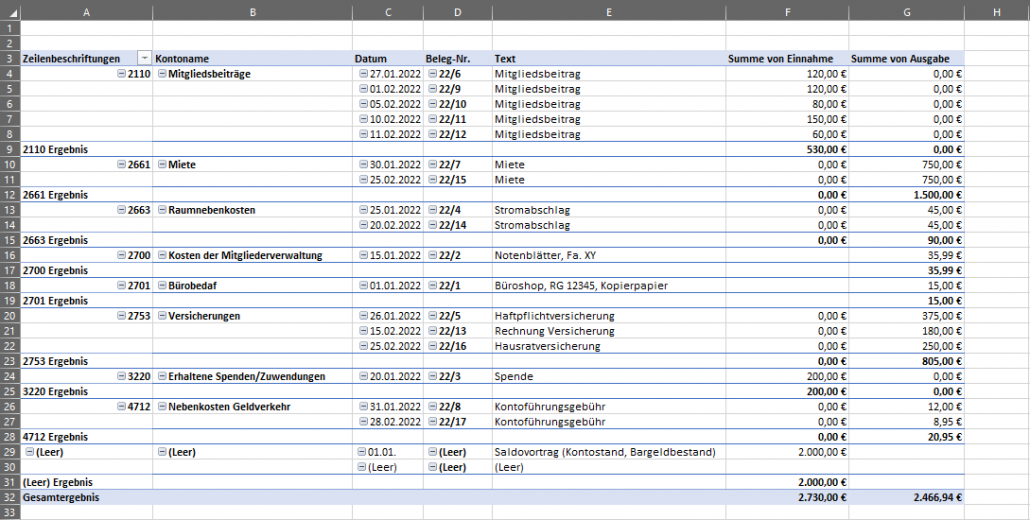
Task: Collapse the 4712 account group
Action: tap(121, 406)
